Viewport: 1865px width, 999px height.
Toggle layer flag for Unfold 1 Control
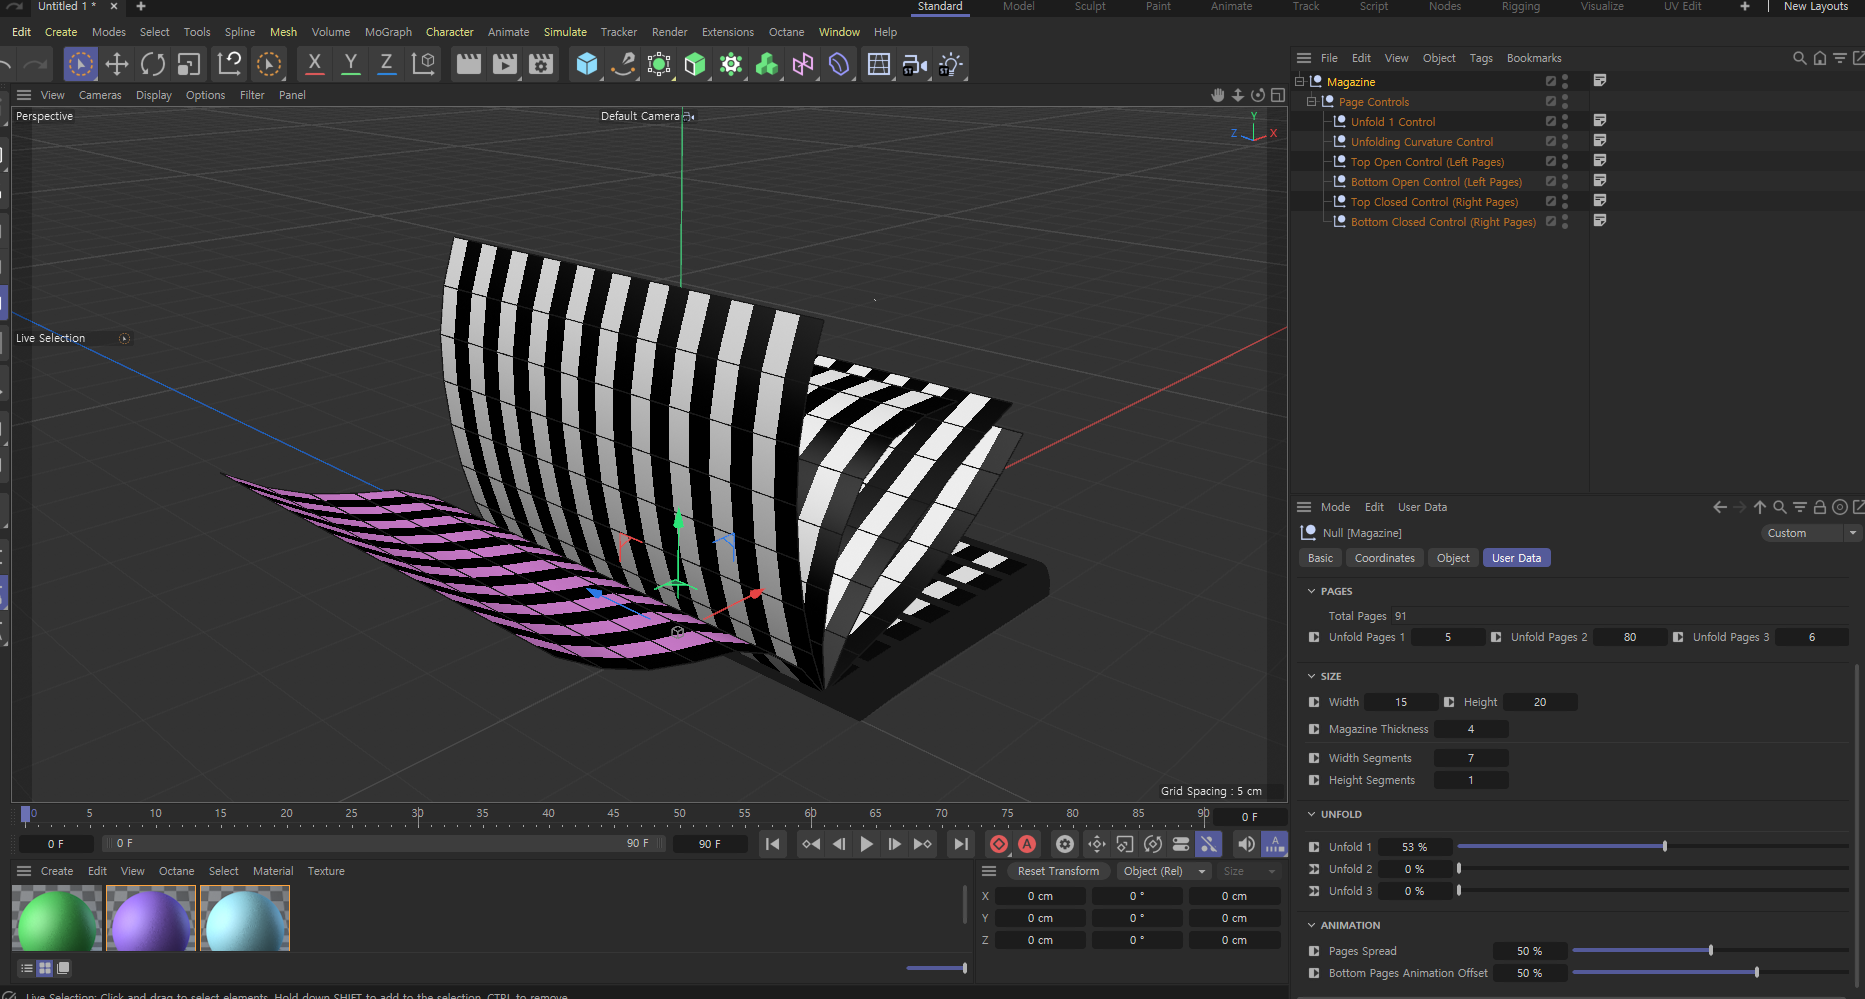point(1550,121)
